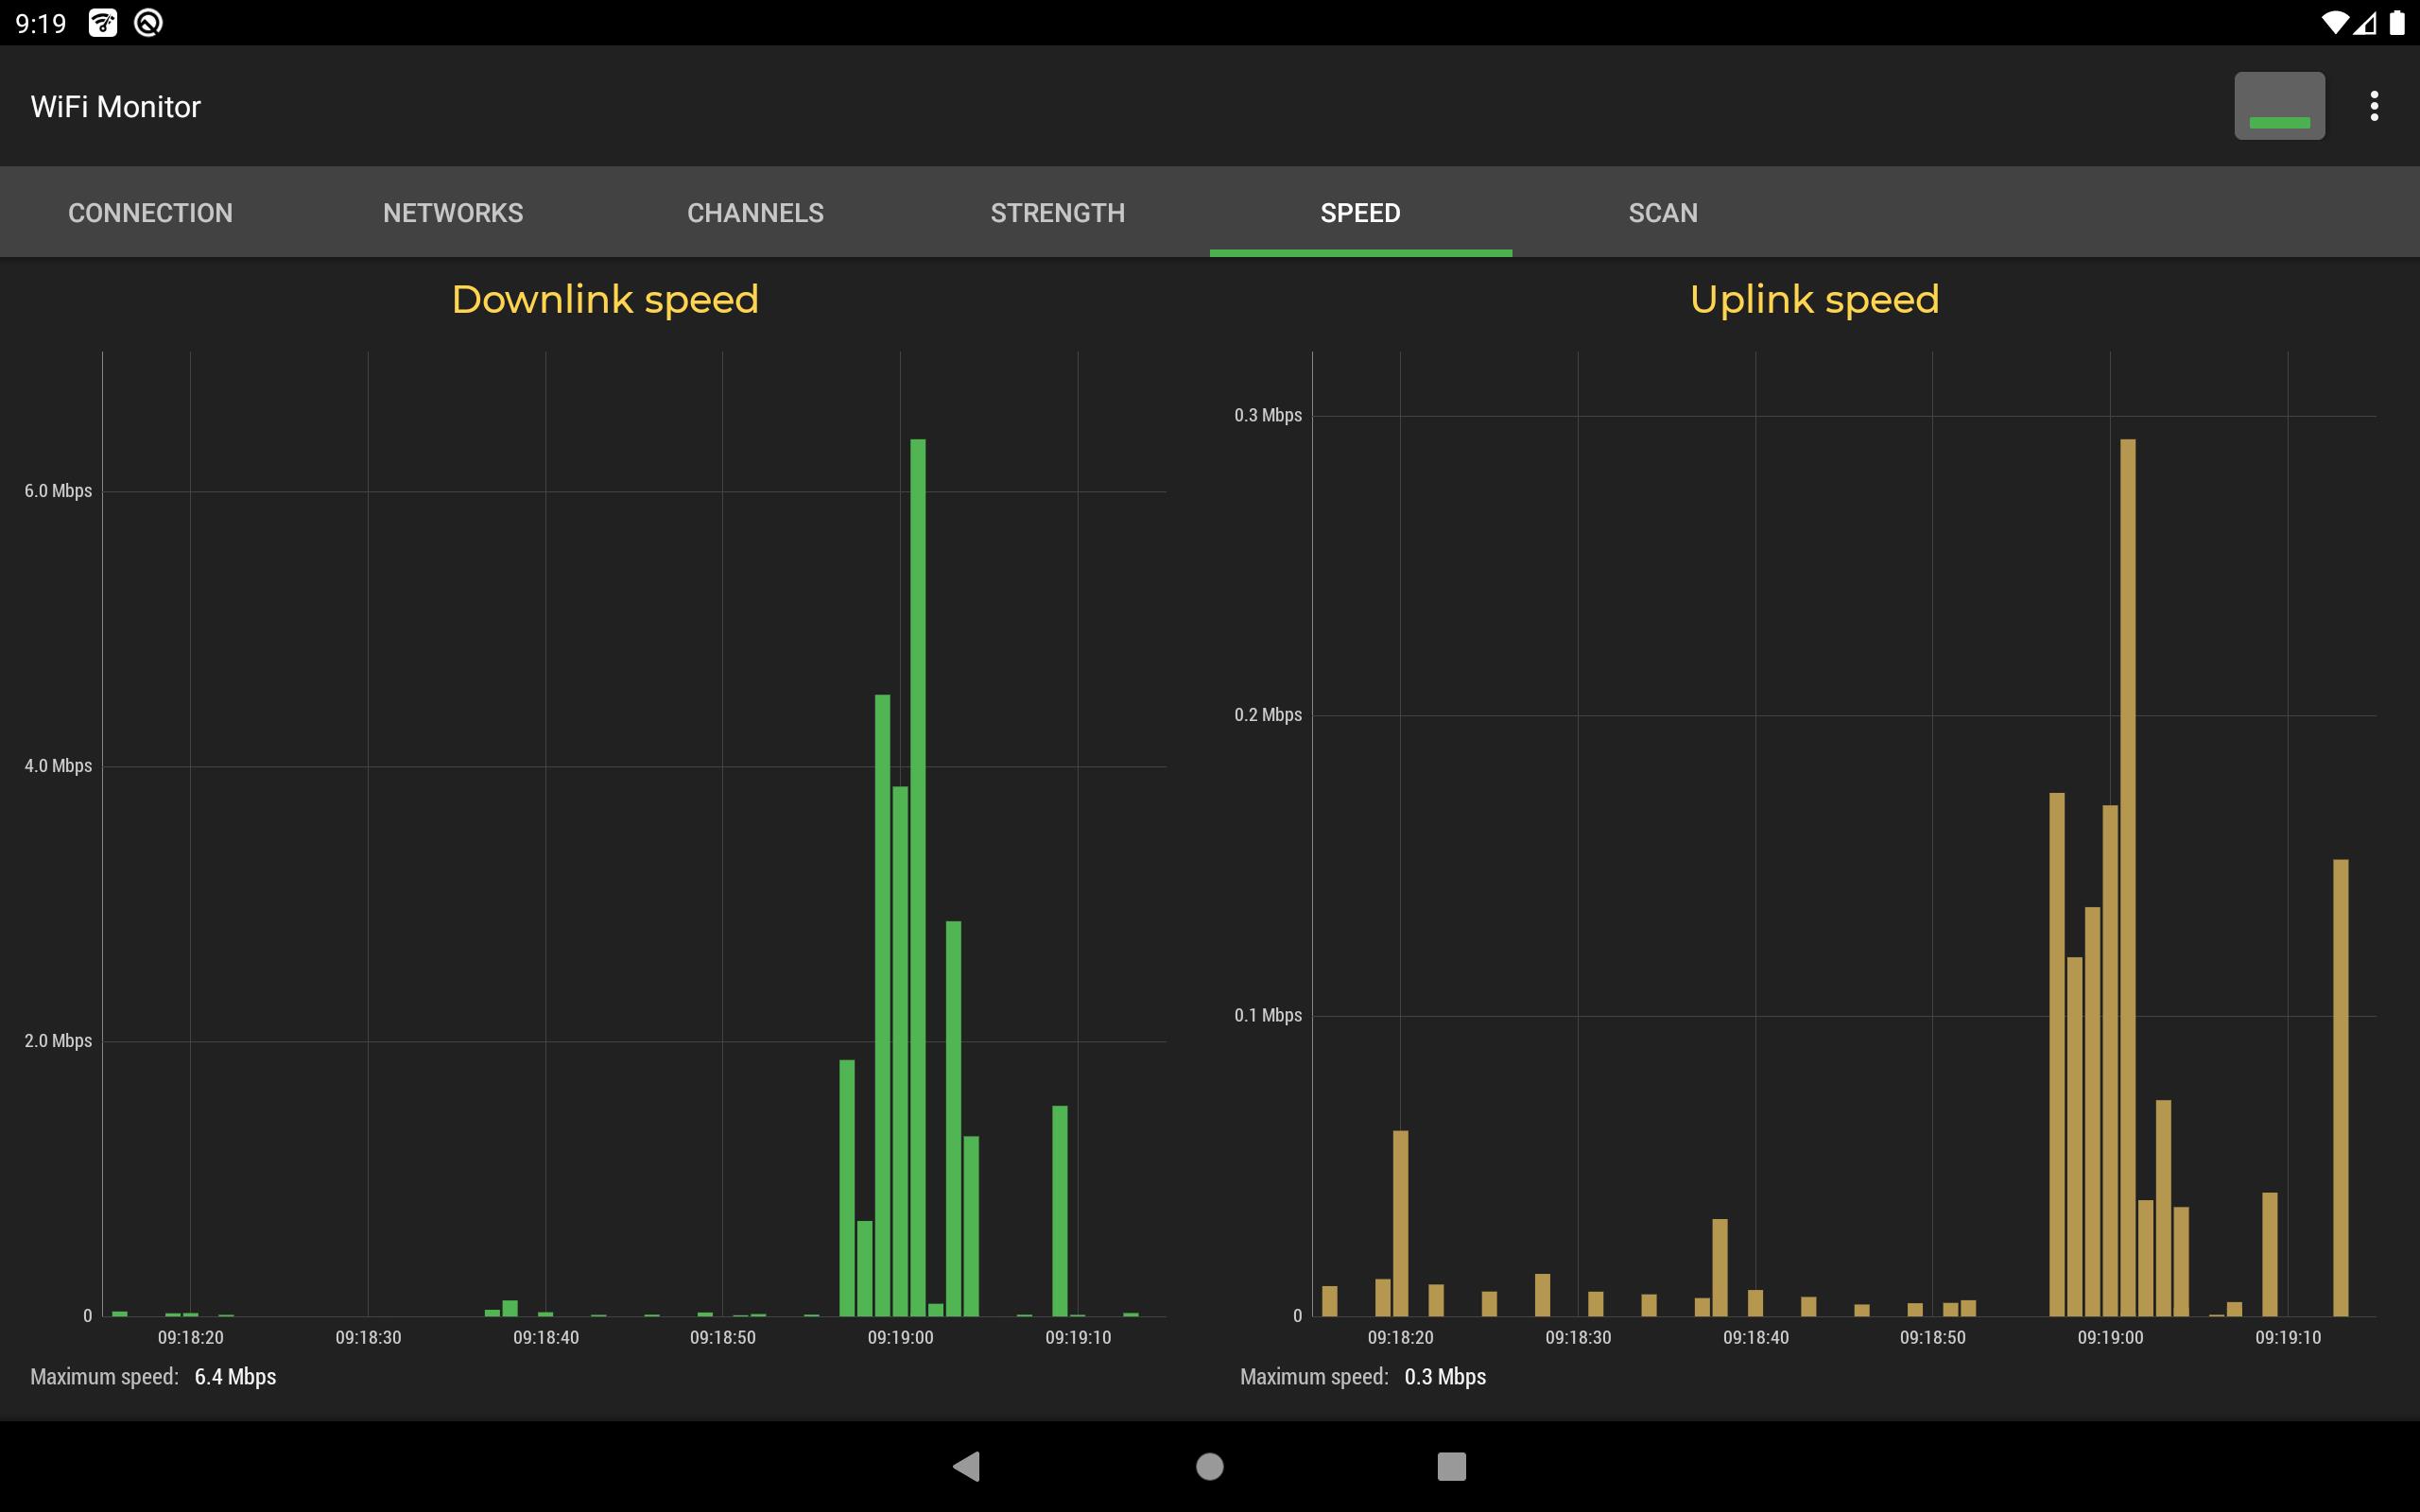Tap downlink 09:18:20 time label
Viewport: 2420px width, 1512px height.
190,1338
